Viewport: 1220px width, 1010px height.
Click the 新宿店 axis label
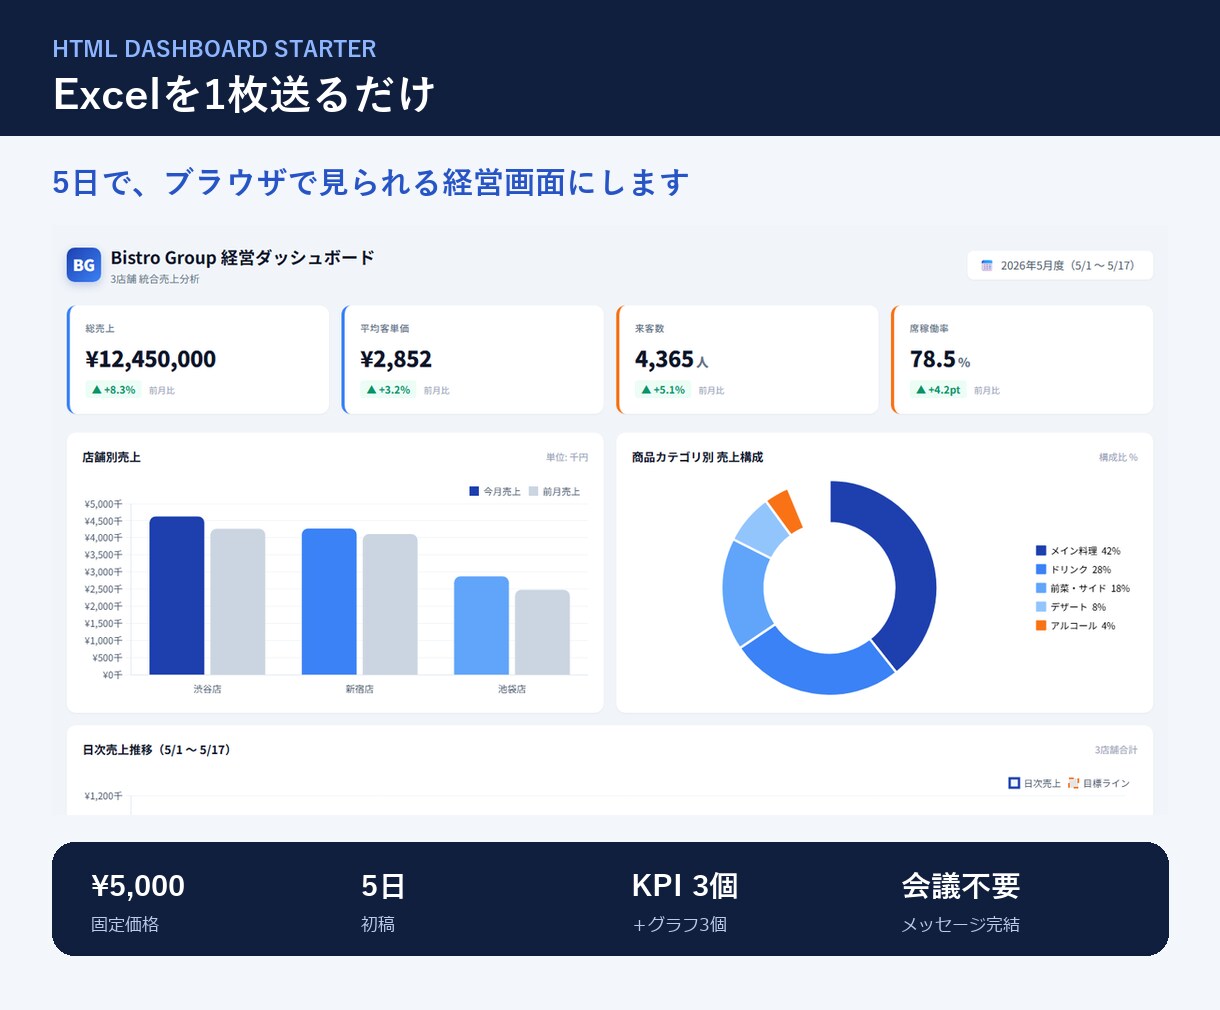[x=359, y=689]
